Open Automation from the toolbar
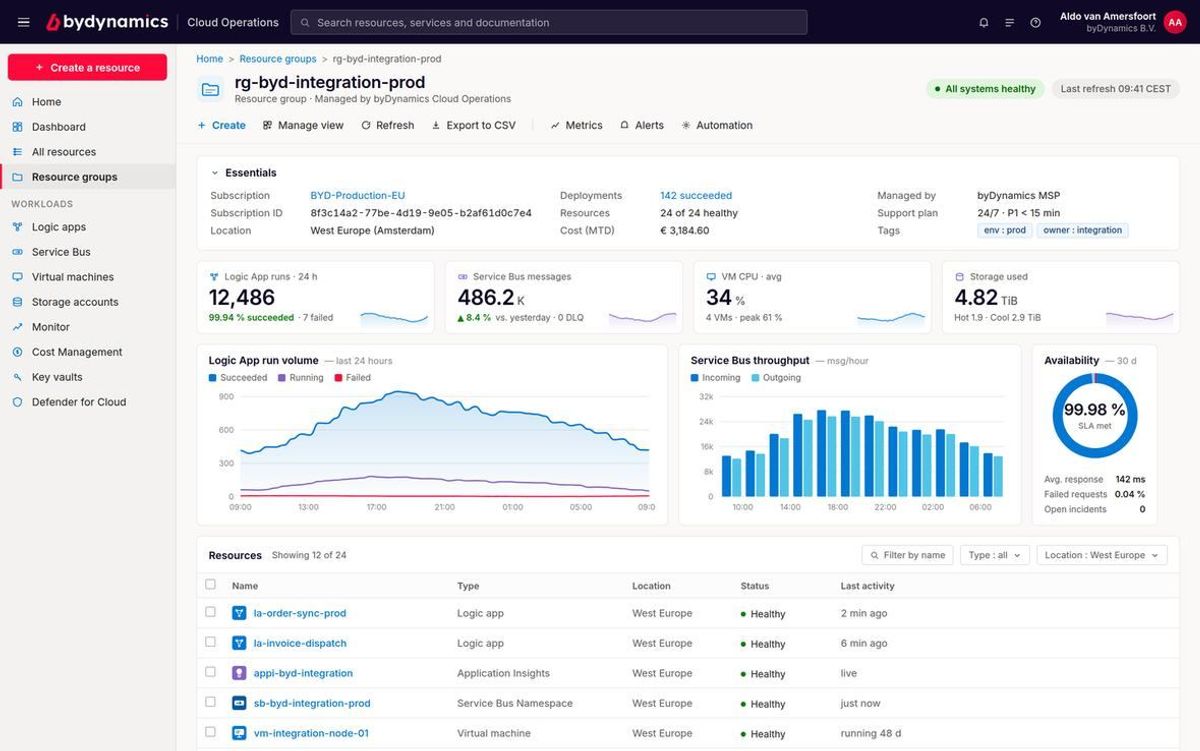This screenshot has width=1200, height=751. (x=716, y=125)
